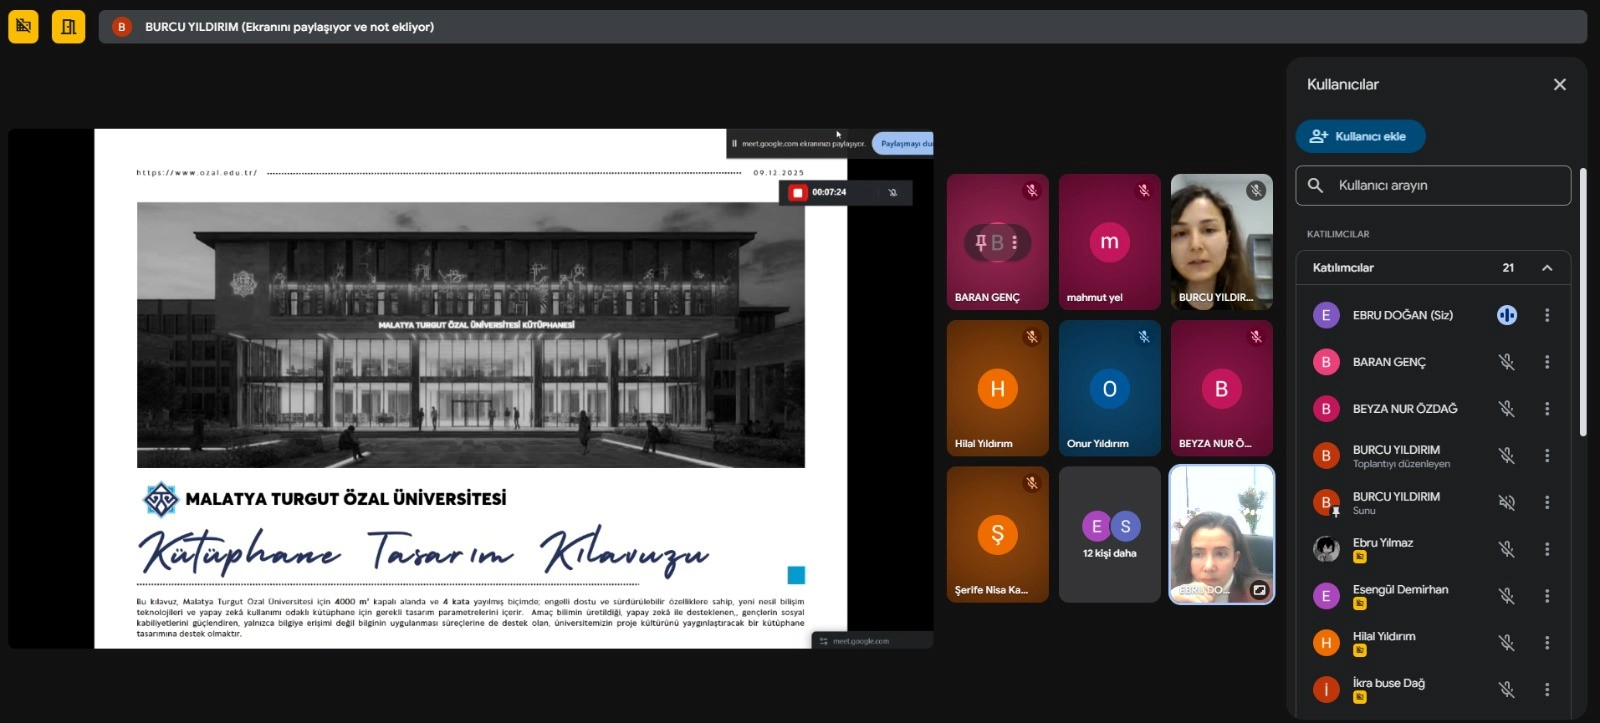This screenshot has height=723, width=1600.
Task: Toggle BURCU YILDIRIM Sunu audio mute icon
Action: pos(1506,502)
